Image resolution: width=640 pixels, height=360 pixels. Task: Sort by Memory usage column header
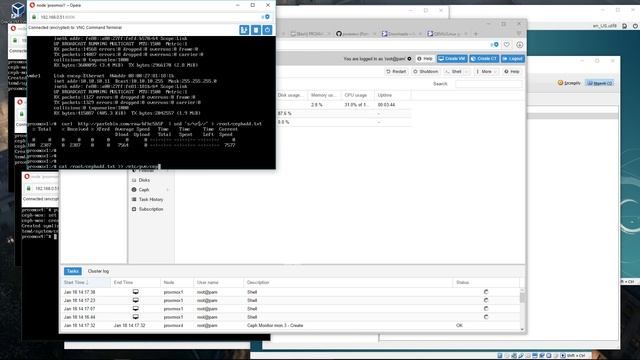324,95
